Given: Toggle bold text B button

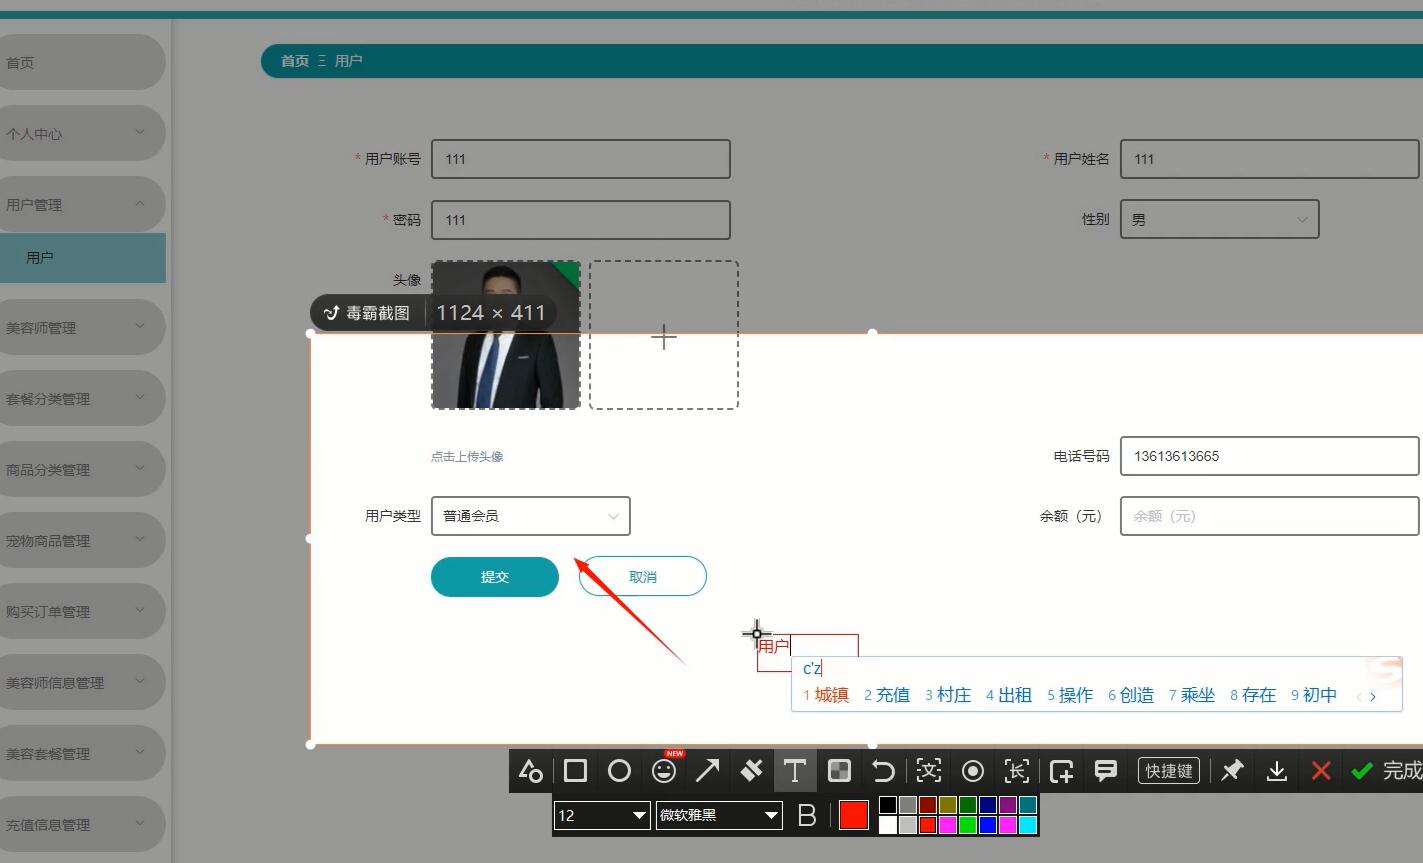Looking at the screenshot, I should point(807,815).
